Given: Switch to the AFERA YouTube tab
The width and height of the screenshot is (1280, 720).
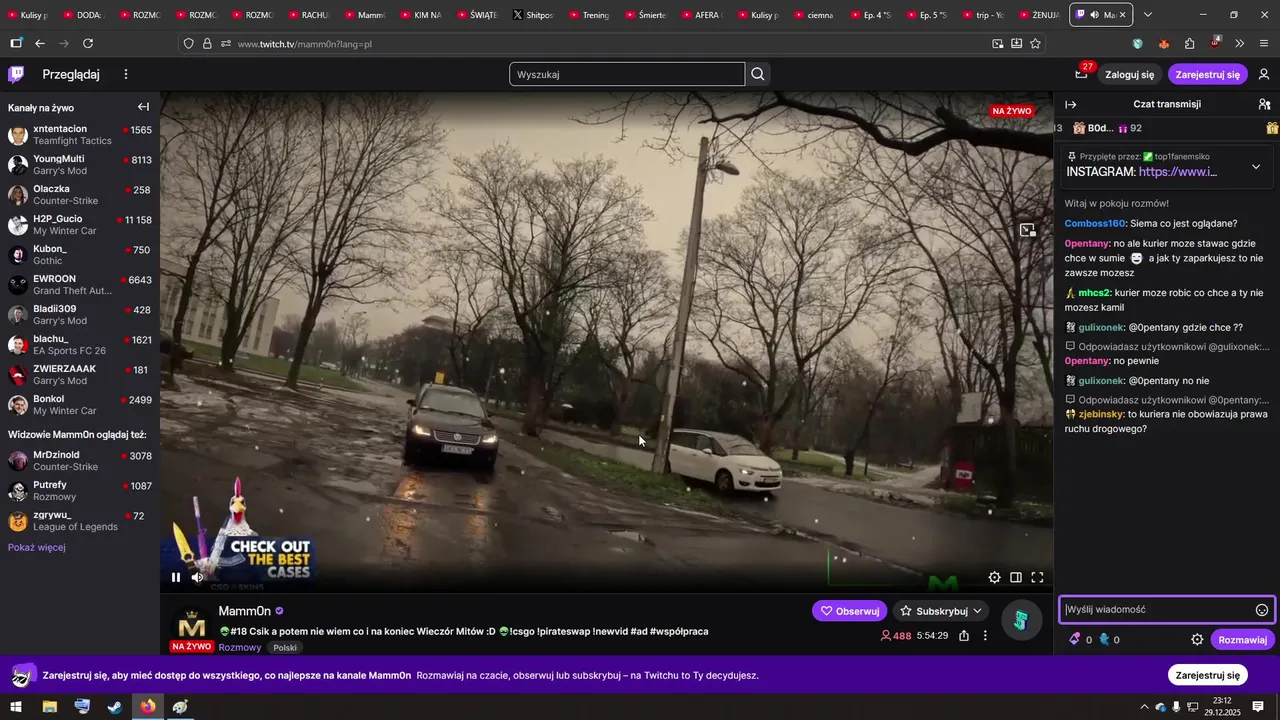Looking at the screenshot, I should (x=701, y=15).
